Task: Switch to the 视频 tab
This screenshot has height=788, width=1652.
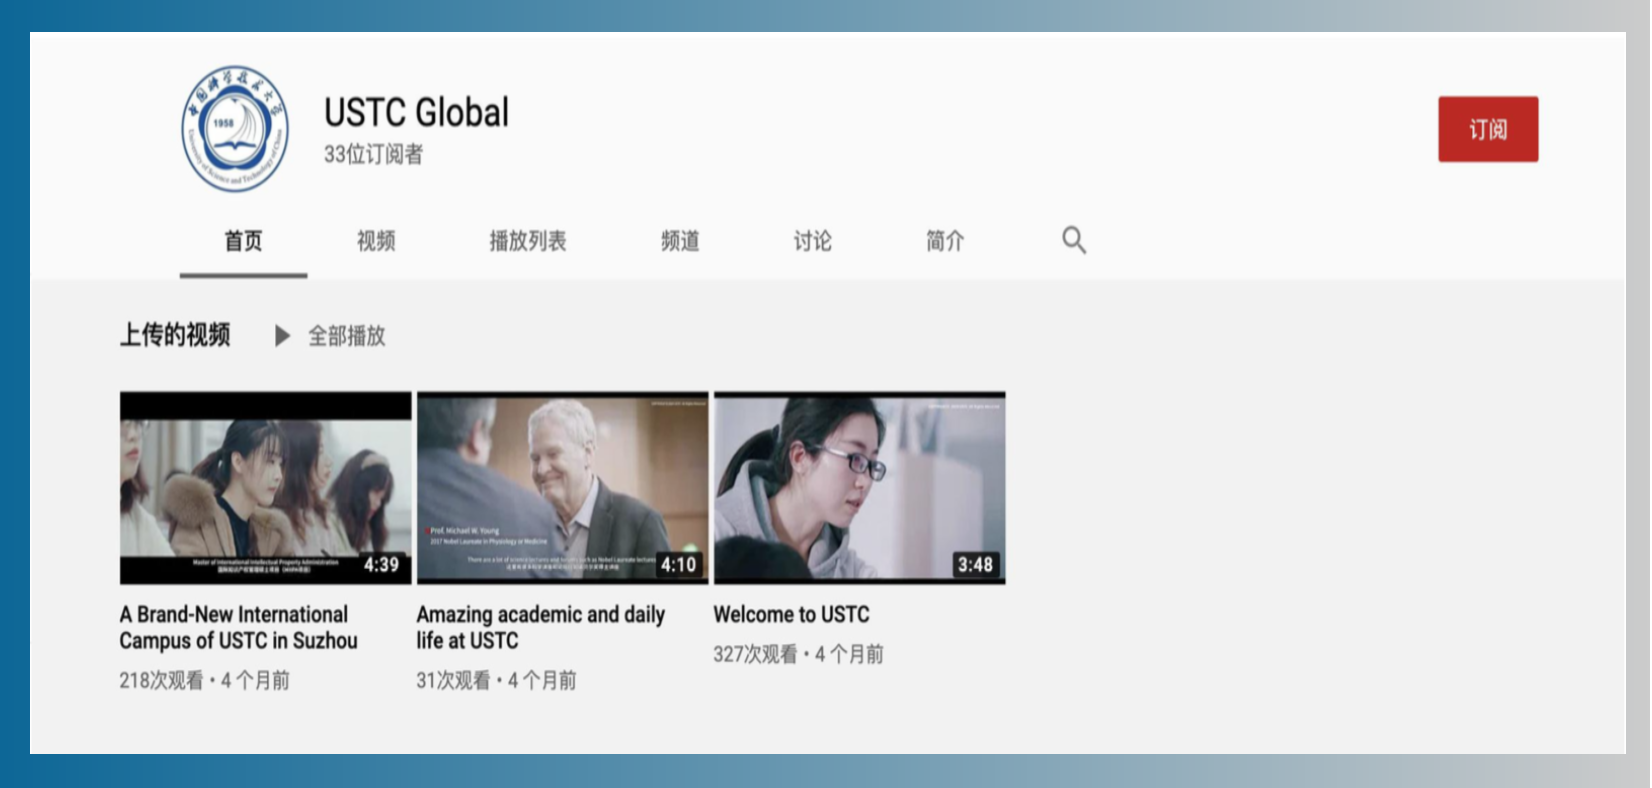Action: tap(376, 241)
